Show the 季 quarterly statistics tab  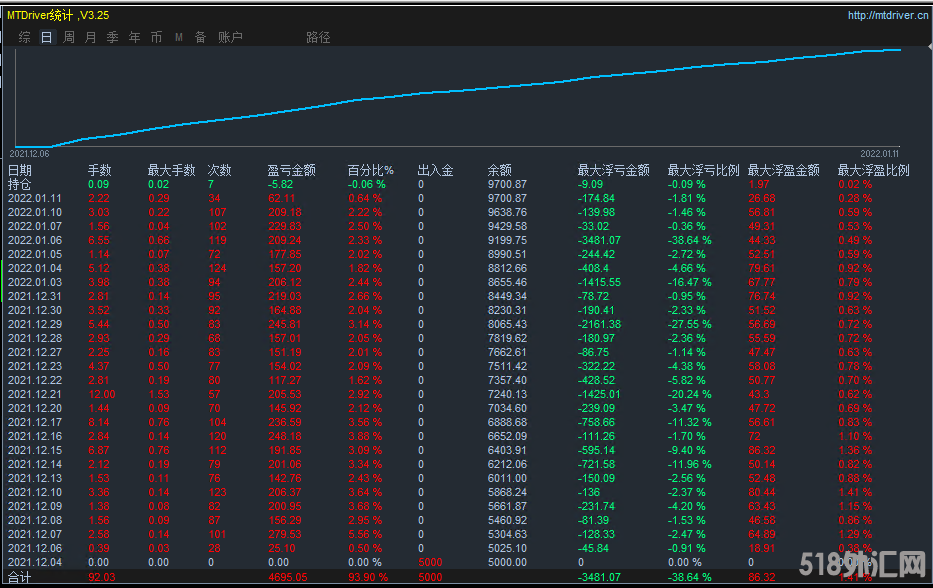coord(113,37)
